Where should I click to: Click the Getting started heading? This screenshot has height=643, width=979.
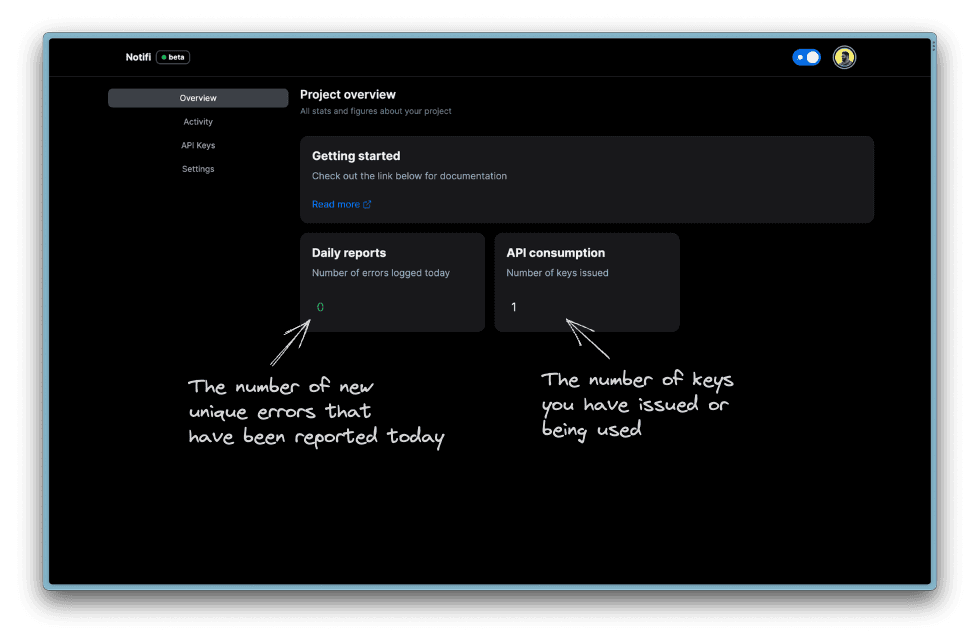[356, 156]
